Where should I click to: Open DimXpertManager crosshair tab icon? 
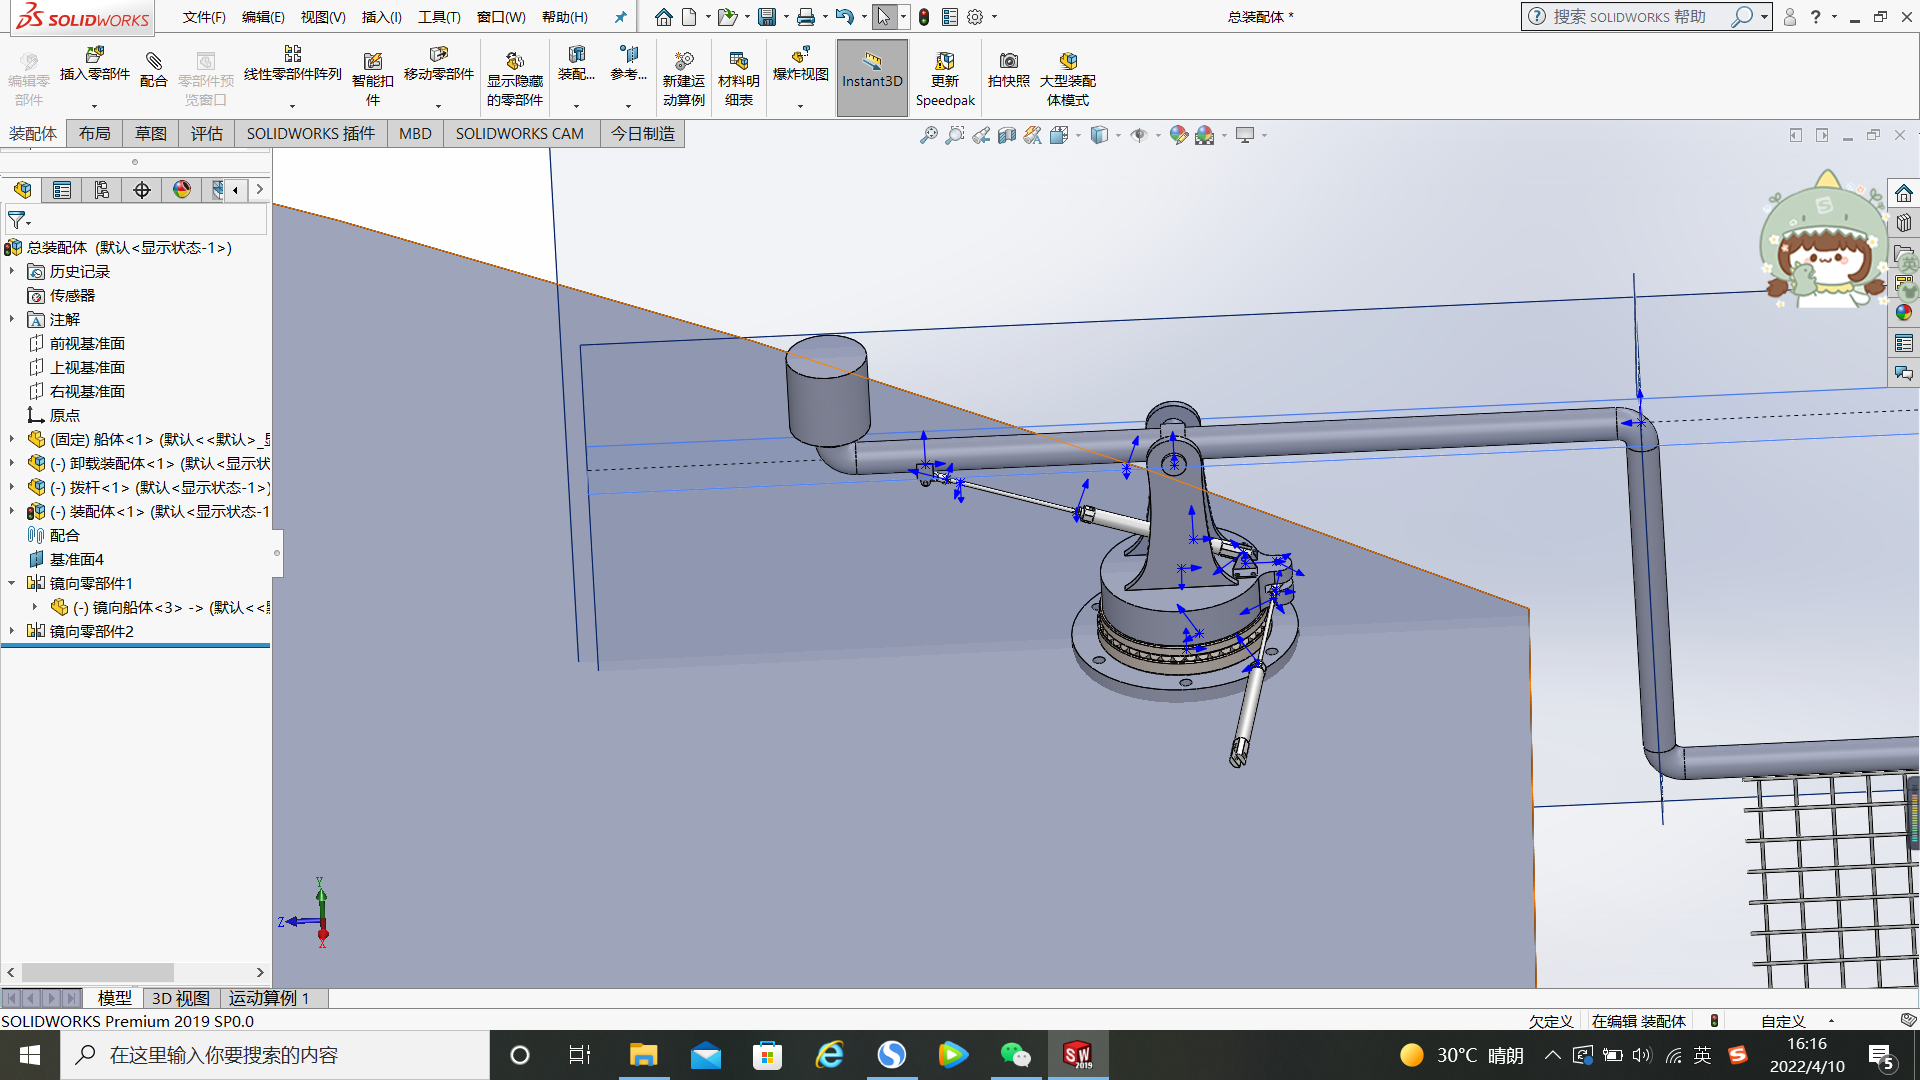[x=142, y=190]
